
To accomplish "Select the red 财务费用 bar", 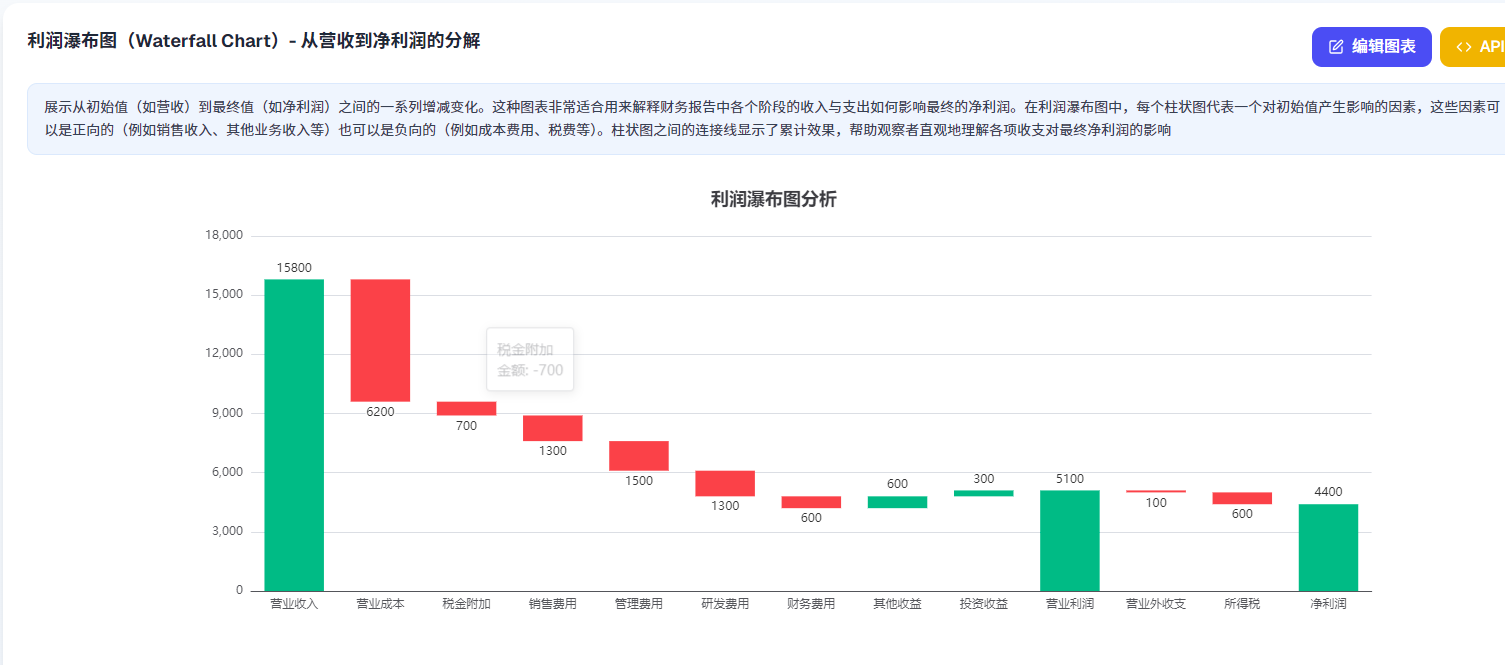I will (811, 502).
